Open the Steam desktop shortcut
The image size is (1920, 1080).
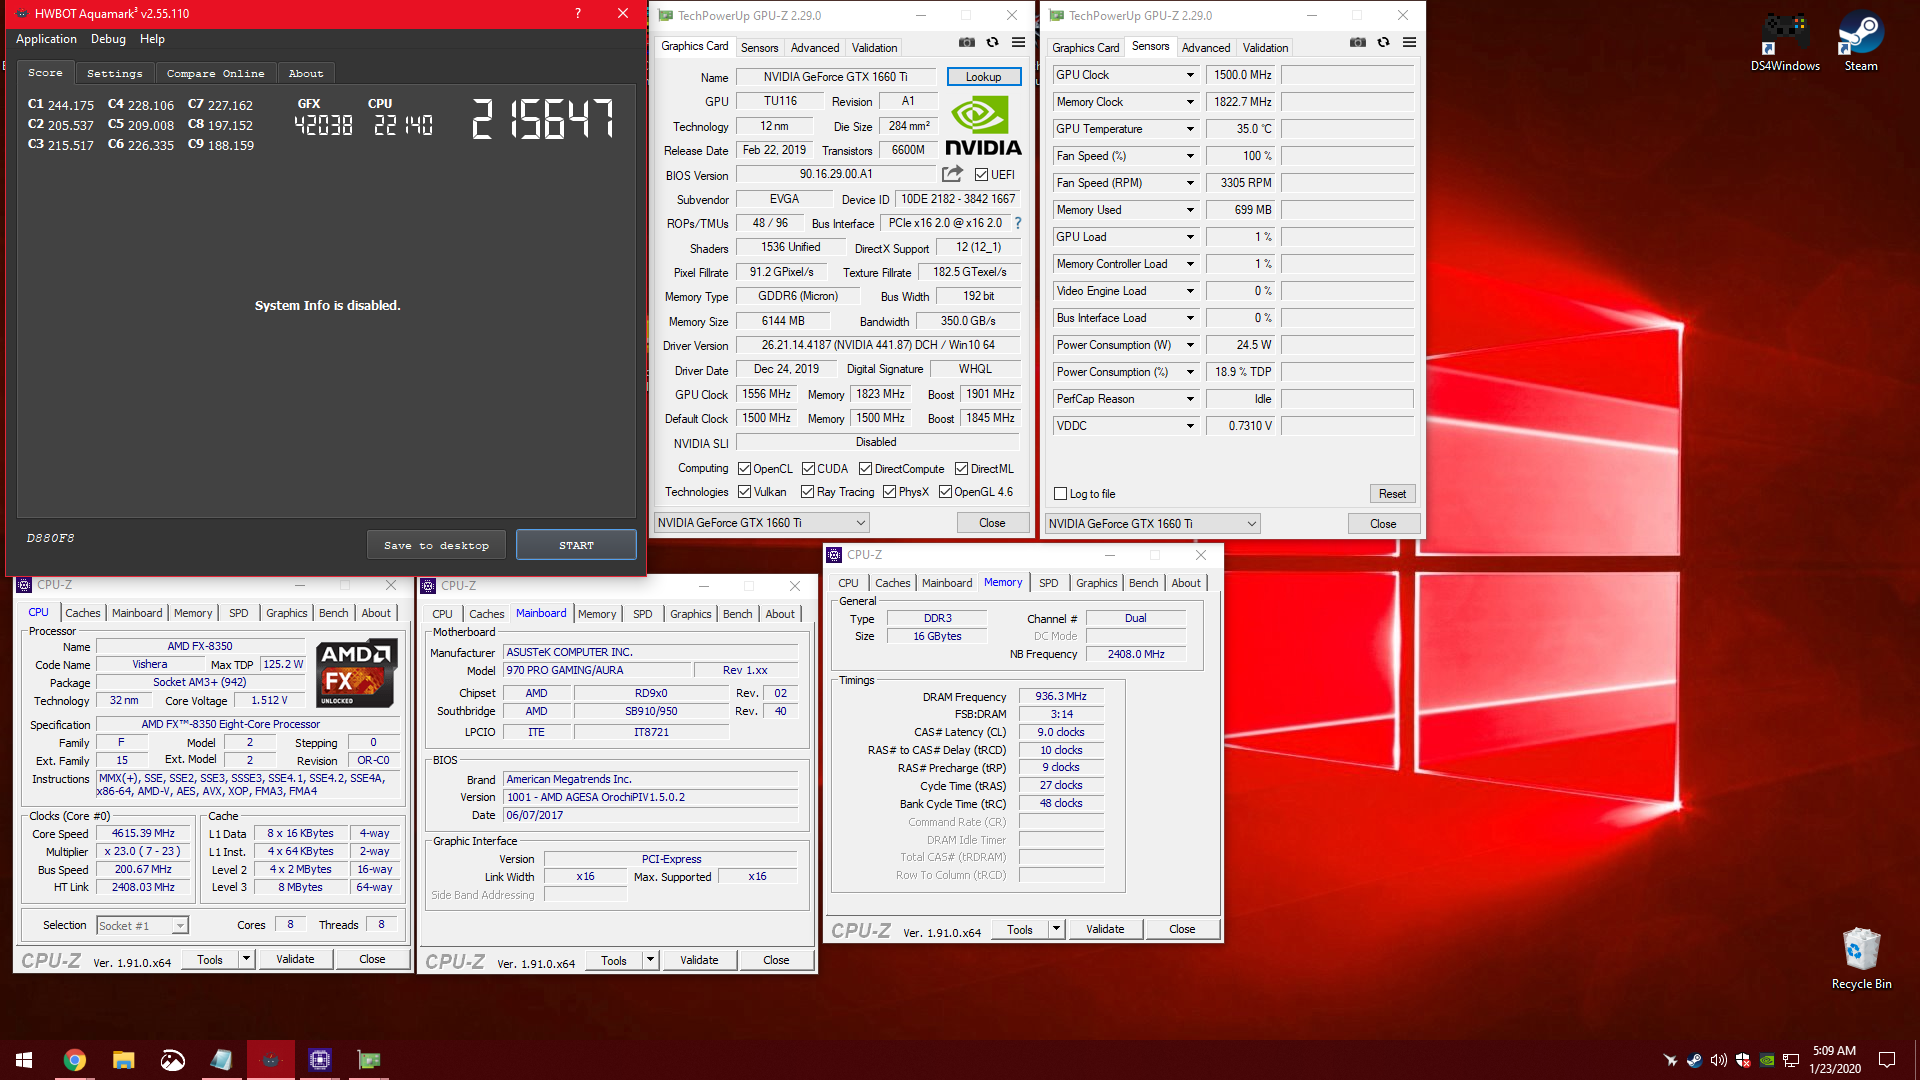[1860, 42]
